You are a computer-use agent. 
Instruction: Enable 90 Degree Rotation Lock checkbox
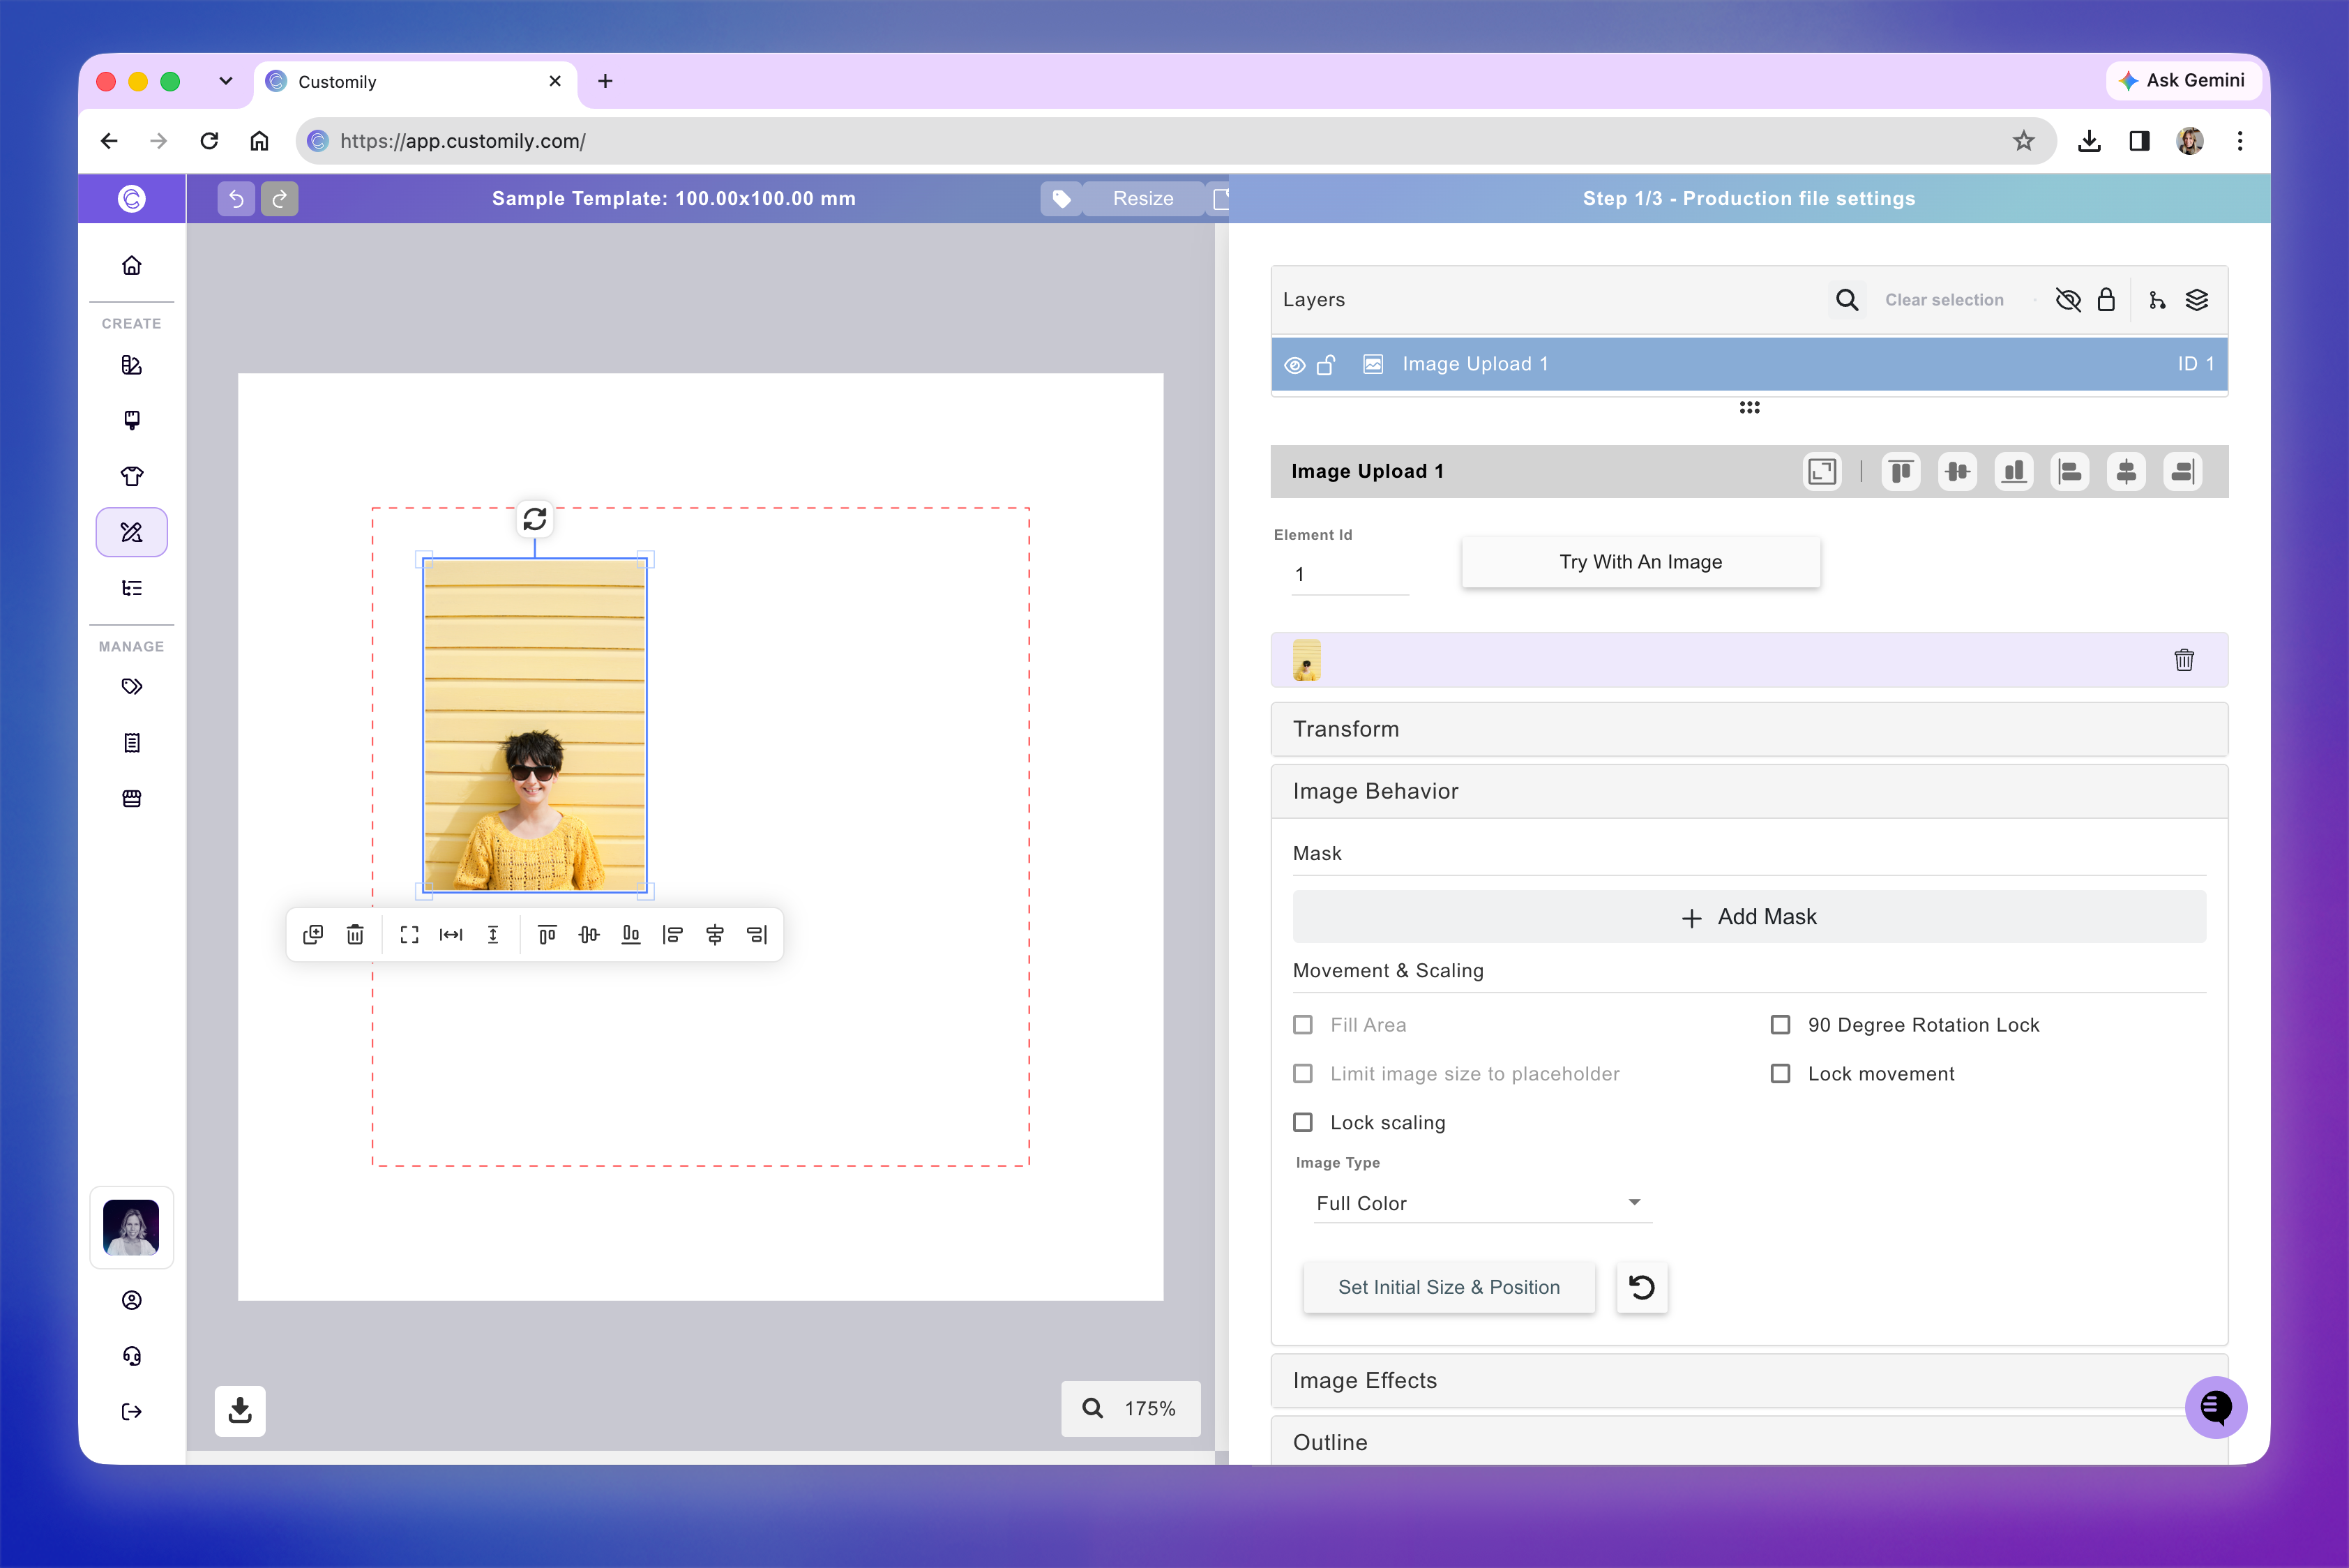1780,1025
